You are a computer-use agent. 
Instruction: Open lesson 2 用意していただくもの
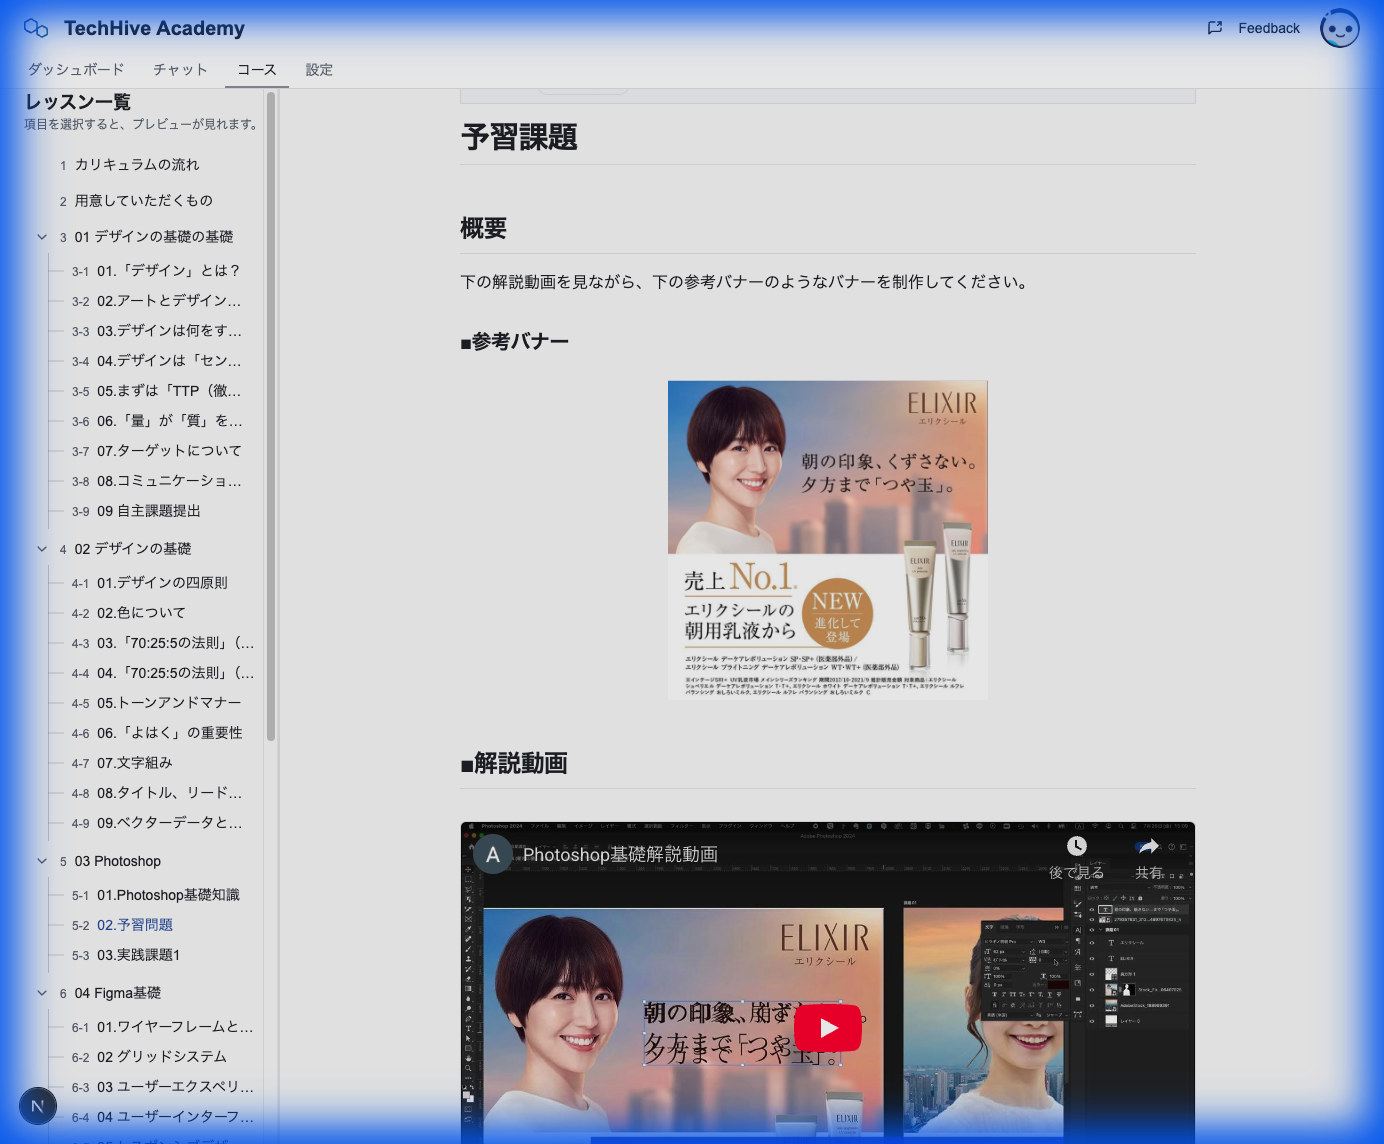[143, 201]
